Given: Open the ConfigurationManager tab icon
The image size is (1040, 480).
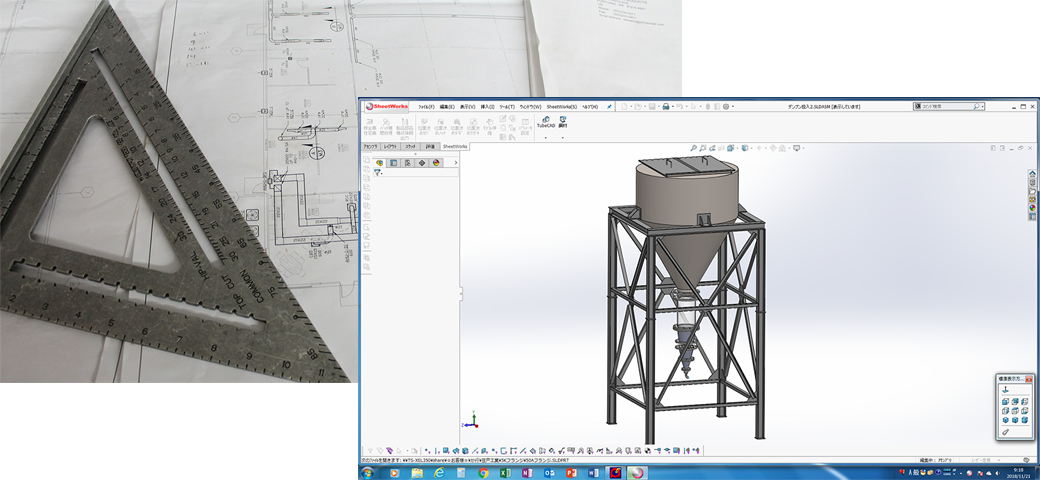Looking at the screenshot, I should point(407,162).
